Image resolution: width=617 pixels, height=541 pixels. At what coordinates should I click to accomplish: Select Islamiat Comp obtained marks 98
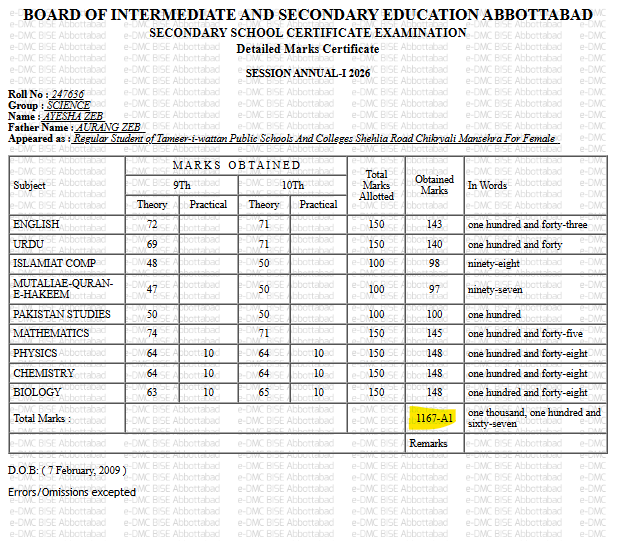pyautogui.click(x=434, y=263)
